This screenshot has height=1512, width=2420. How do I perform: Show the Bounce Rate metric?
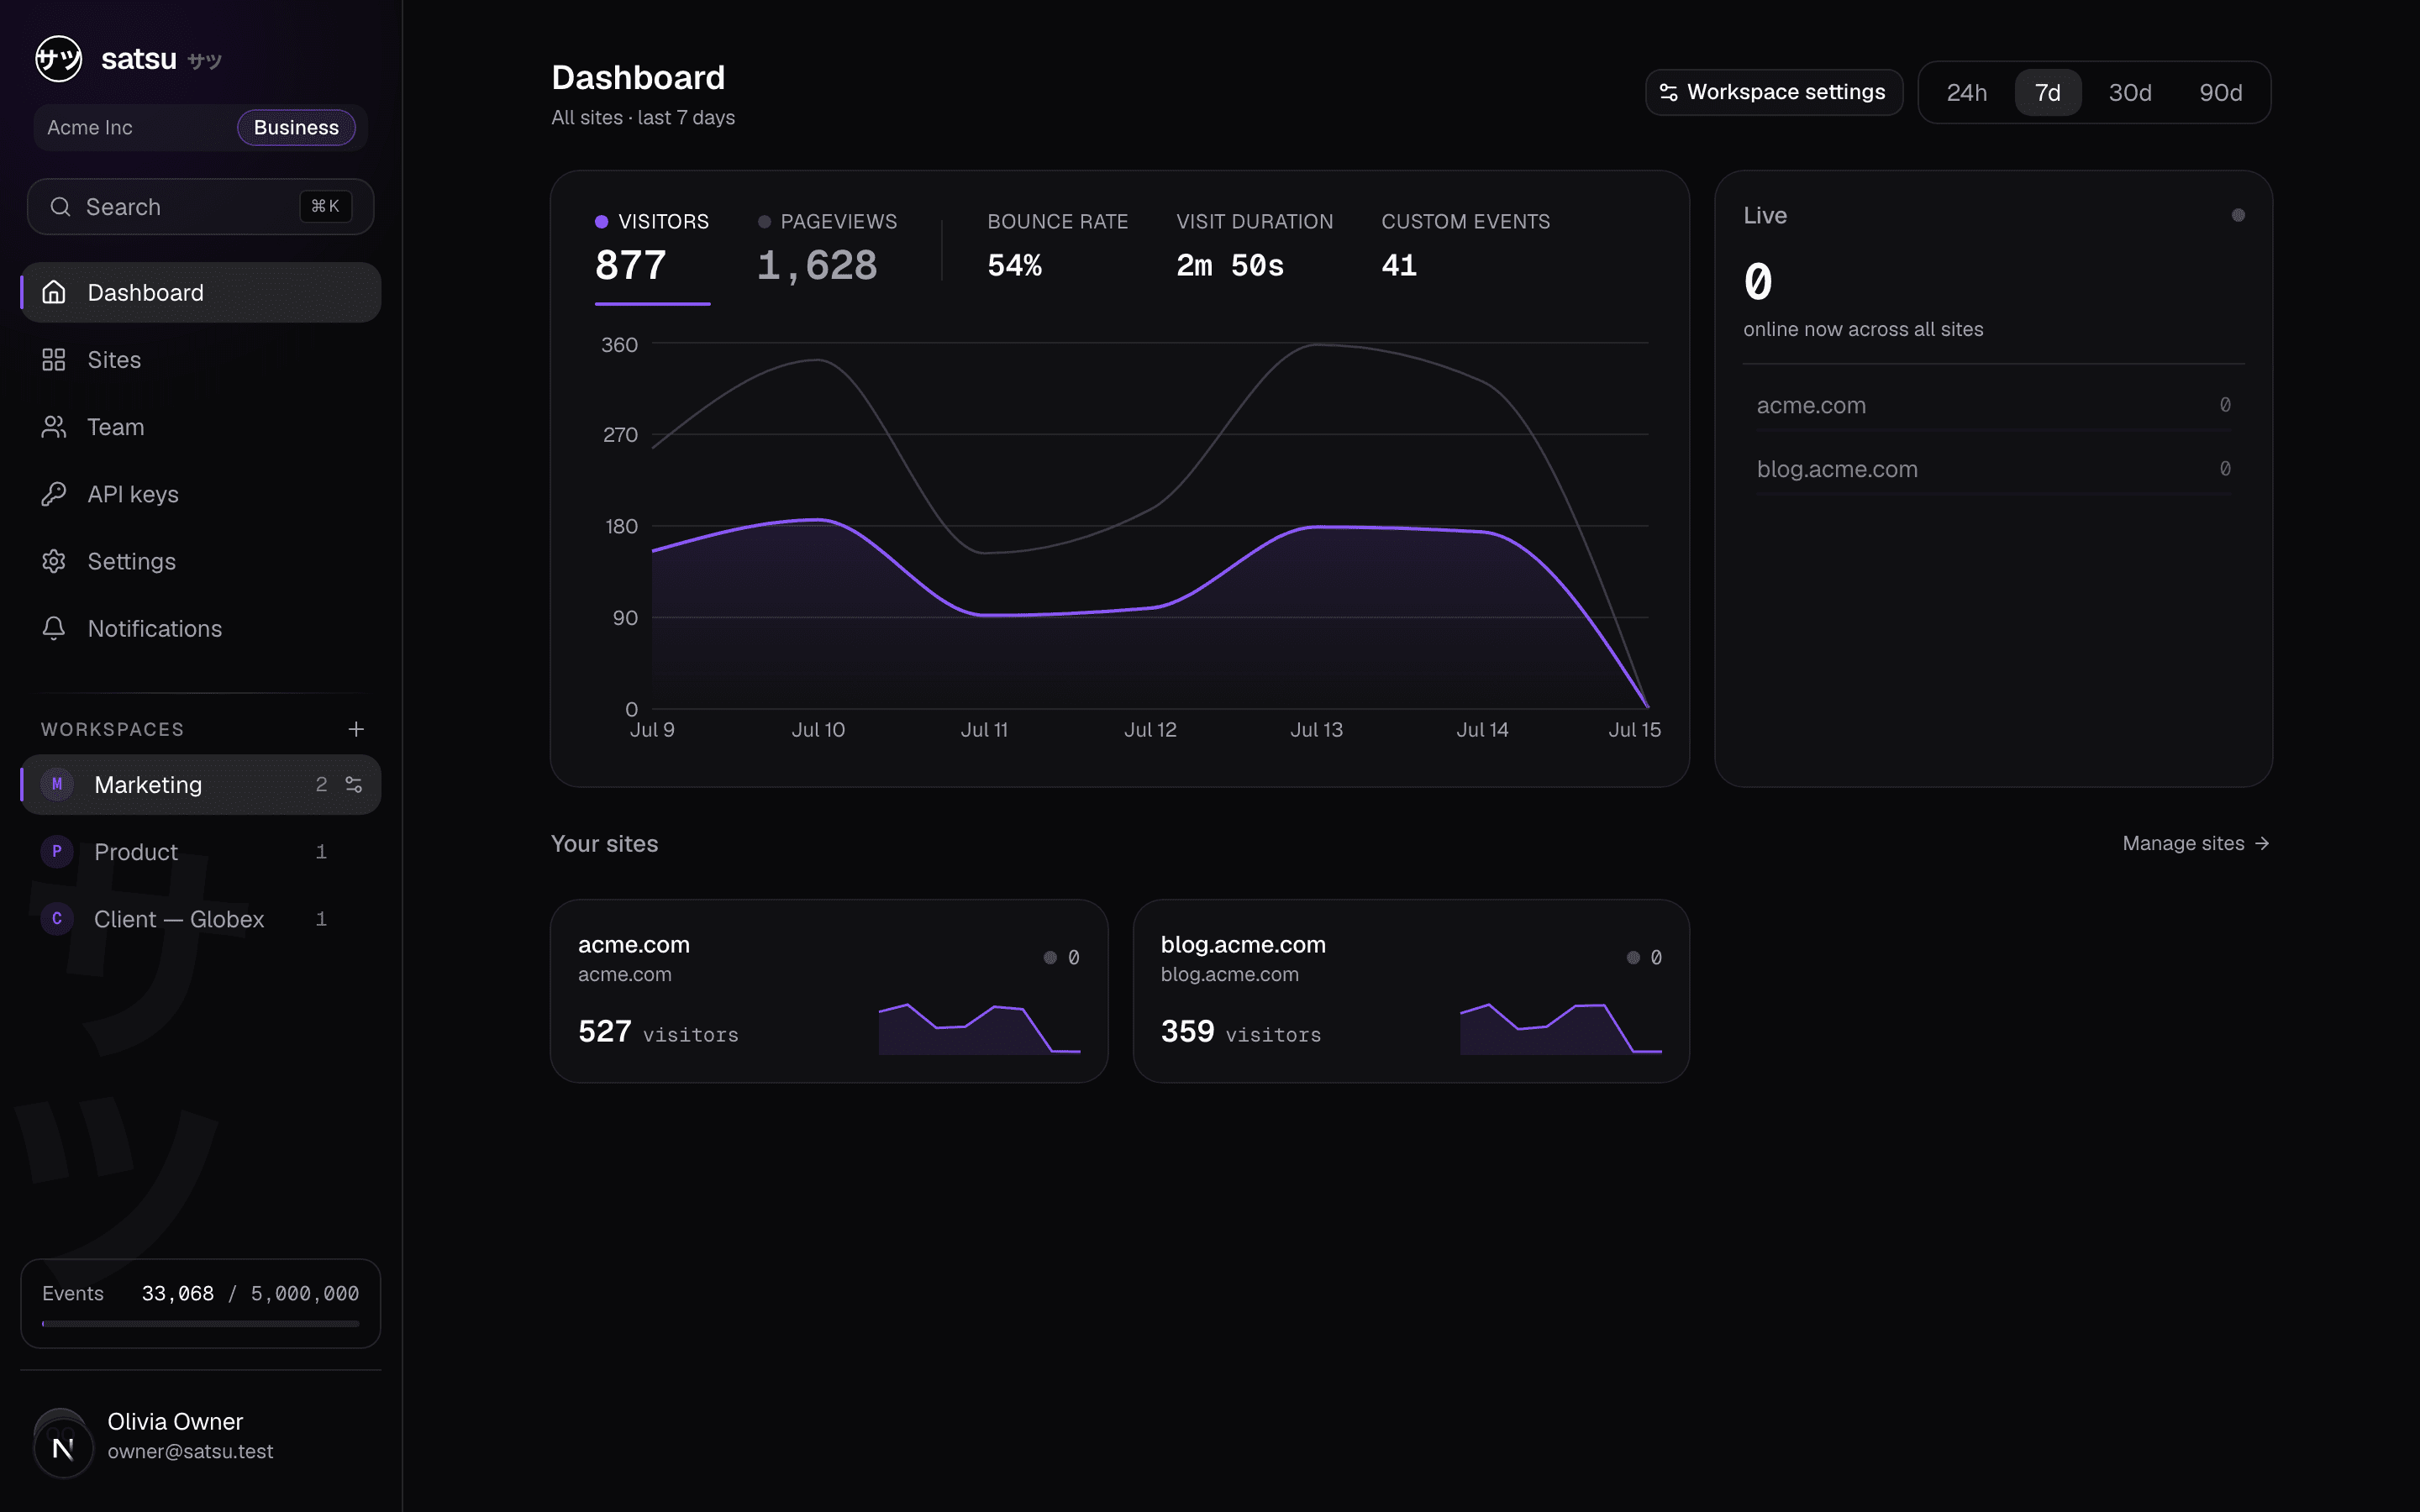(x=1057, y=245)
